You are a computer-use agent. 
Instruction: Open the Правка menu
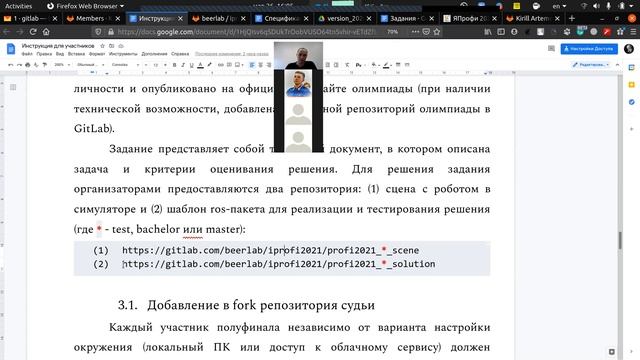click(44, 54)
